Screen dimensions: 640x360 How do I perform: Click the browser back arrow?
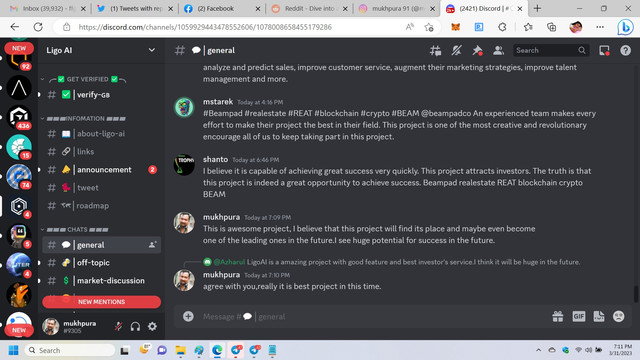point(15,27)
